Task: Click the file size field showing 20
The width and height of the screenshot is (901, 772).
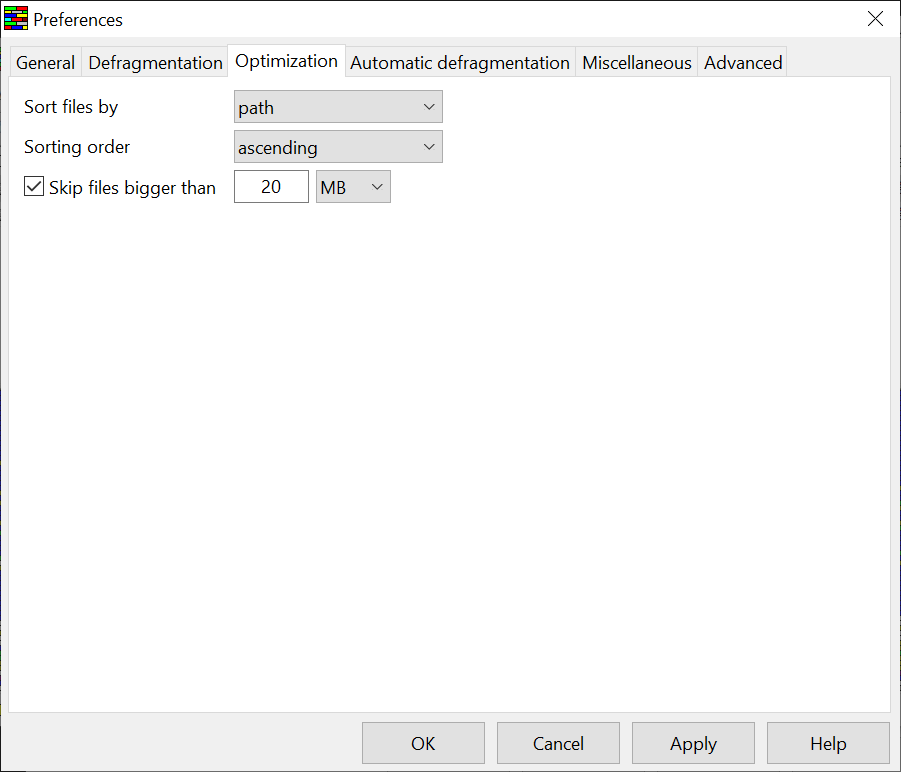Action: point(271,187)
